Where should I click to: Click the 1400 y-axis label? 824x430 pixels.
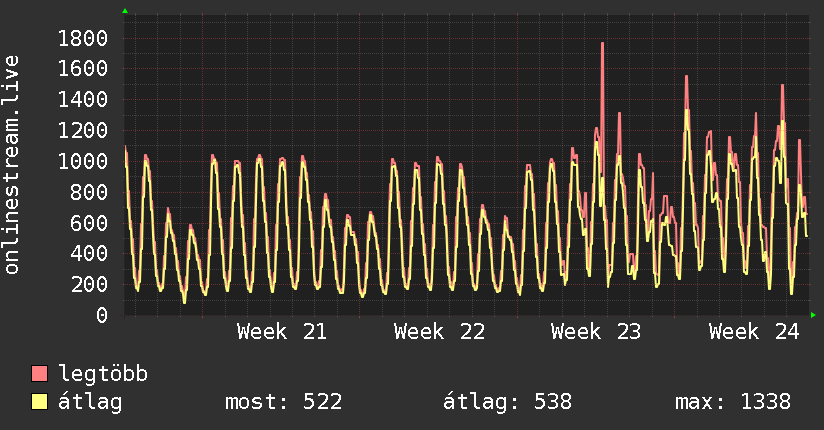83,99
